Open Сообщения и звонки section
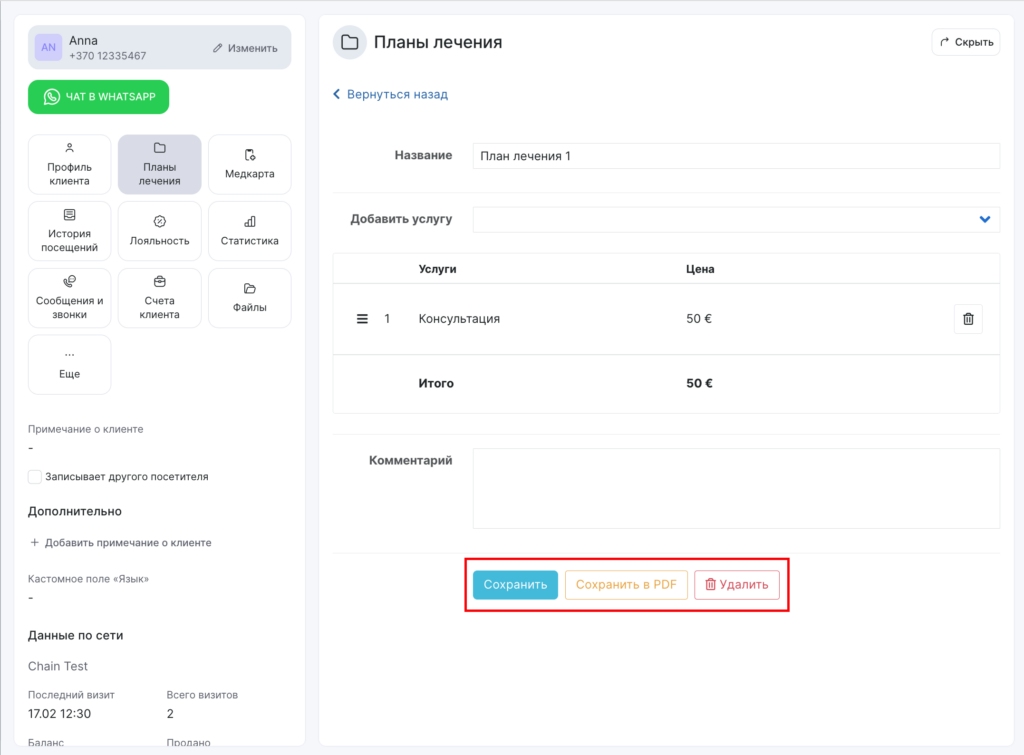1024x755 pixels. [69, 298]
